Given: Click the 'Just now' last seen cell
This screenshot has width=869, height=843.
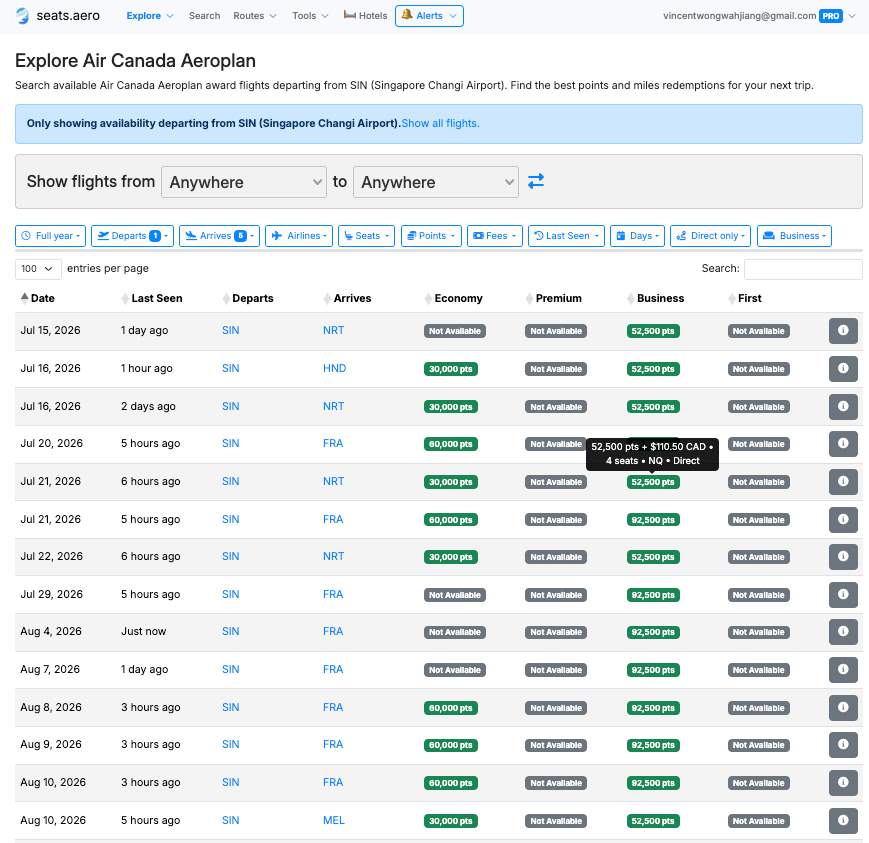Looking at the screenshot, I should coord(144,631).
